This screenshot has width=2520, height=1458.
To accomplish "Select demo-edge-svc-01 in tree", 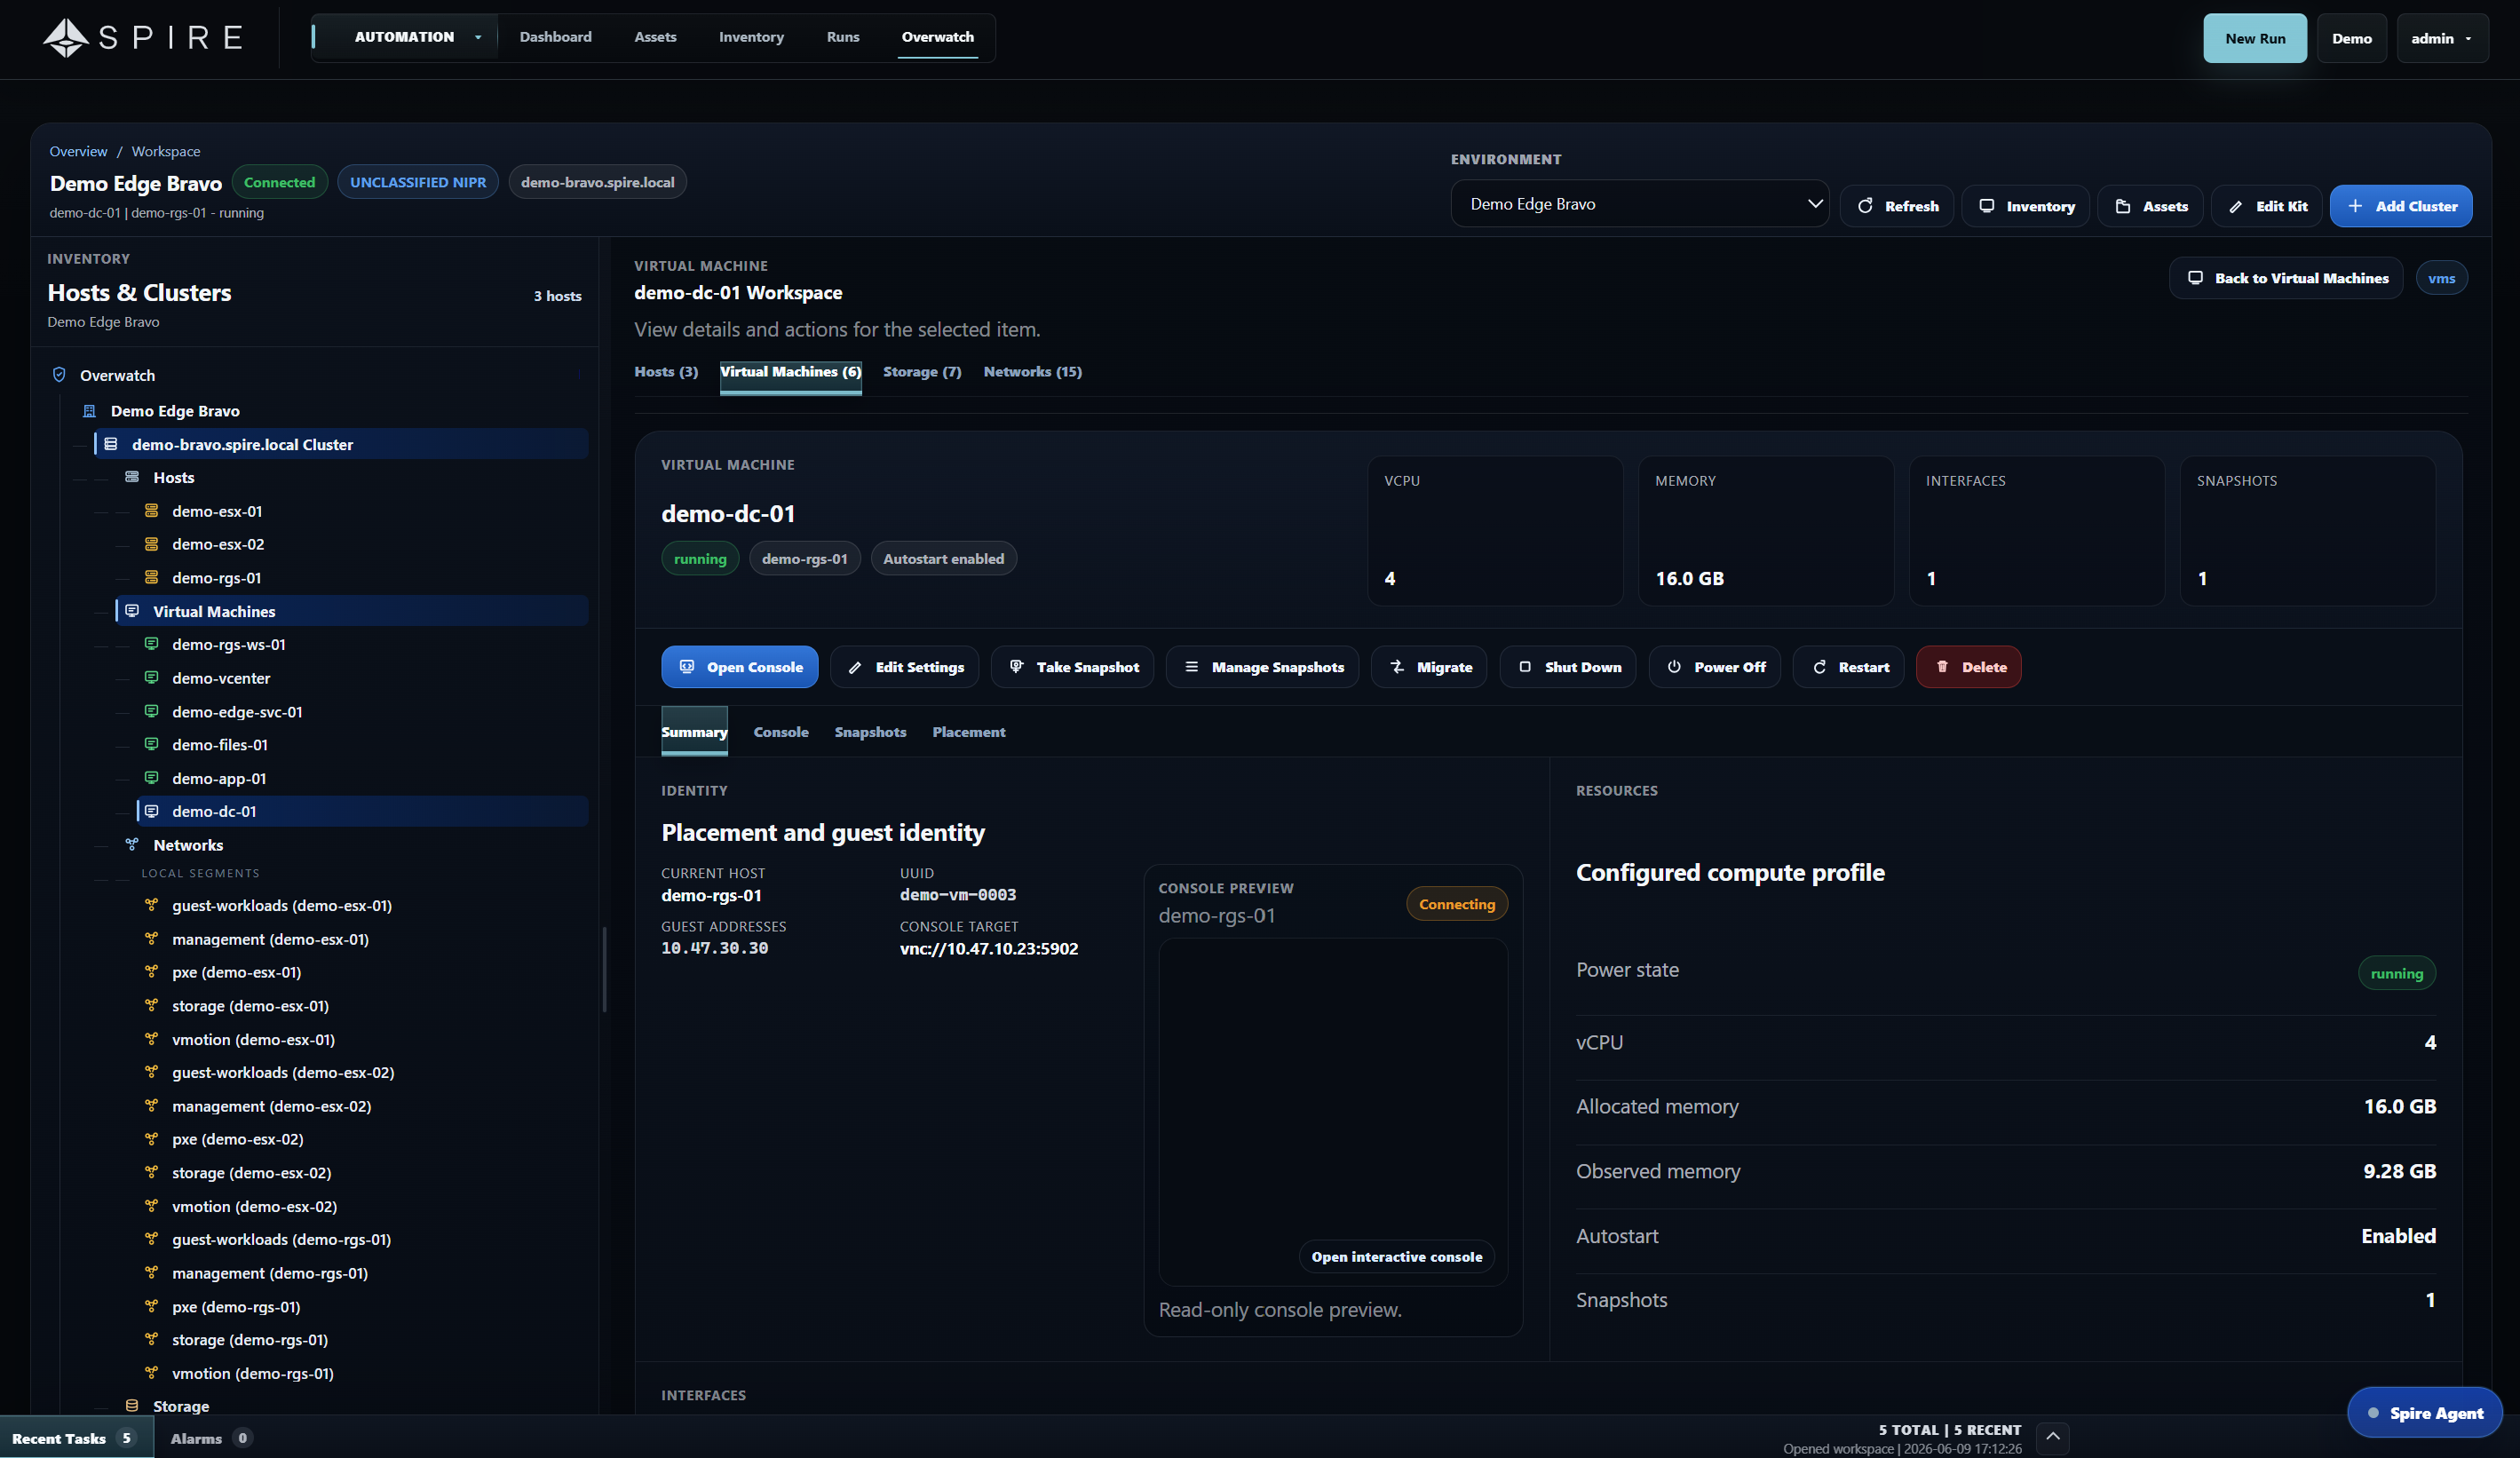I will coord(237,712).
